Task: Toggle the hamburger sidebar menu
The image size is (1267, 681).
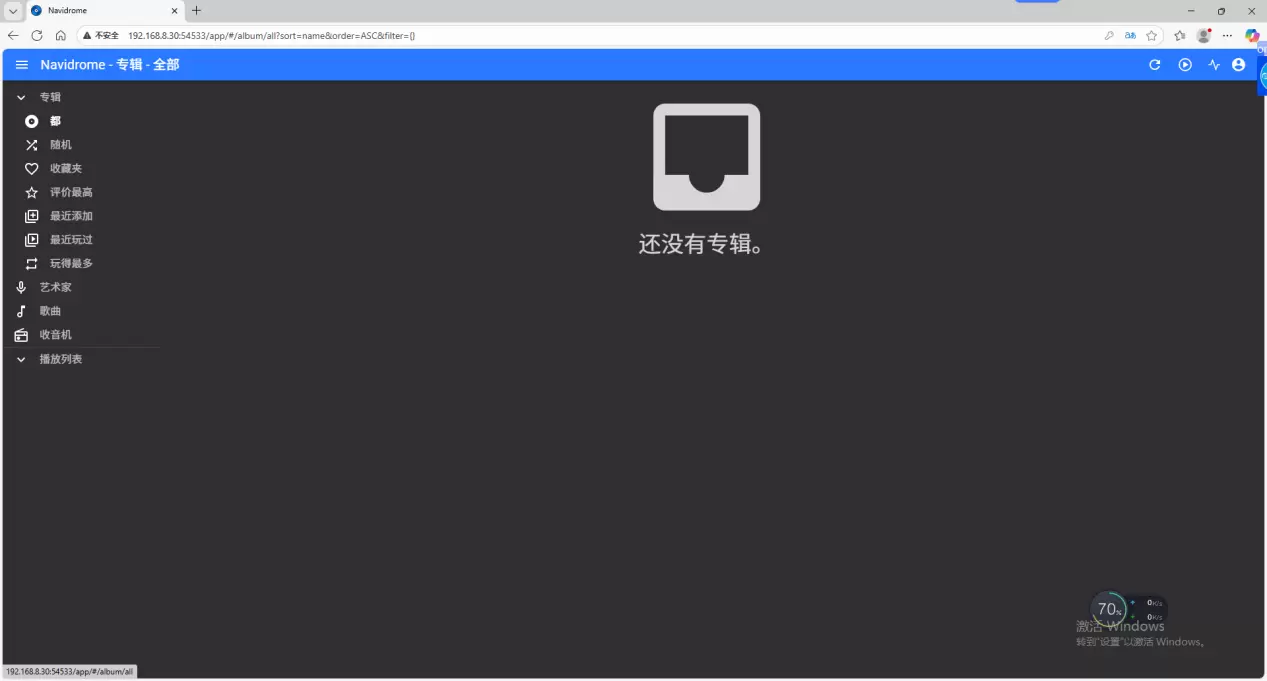Action: [21, 65]
